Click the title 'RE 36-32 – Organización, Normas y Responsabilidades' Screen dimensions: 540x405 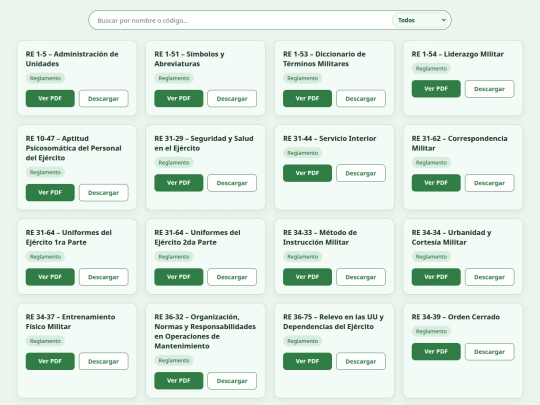[x=205, y=331]
